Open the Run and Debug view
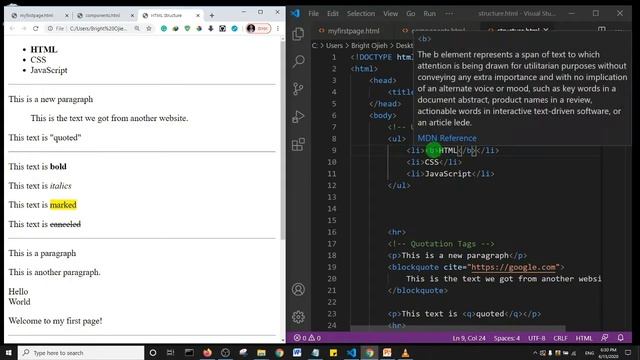Image resolution: width=640 pixels, height=360 pixels. (x=298, y=117)
